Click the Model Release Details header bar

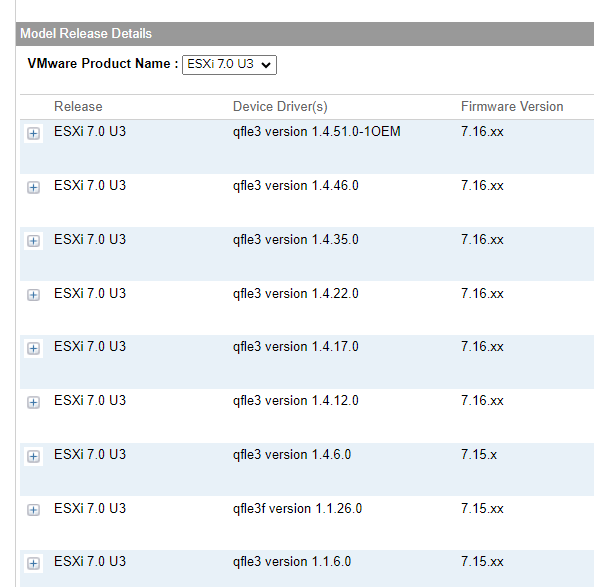click(x=305, y=34)
